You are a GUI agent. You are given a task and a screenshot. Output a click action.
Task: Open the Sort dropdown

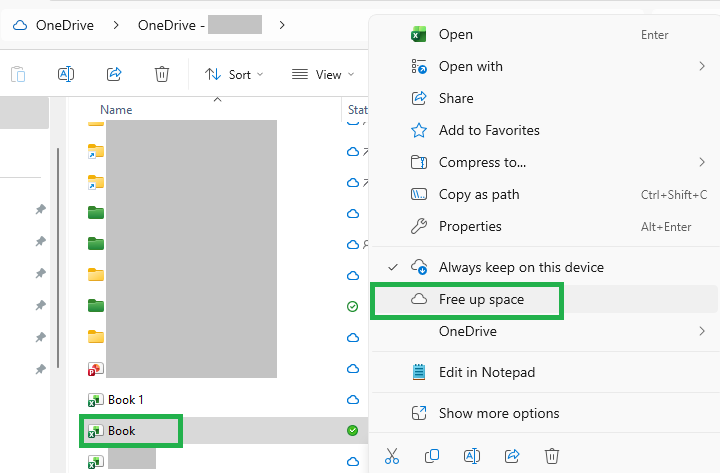pyautogui.click(x=234, y=74)
